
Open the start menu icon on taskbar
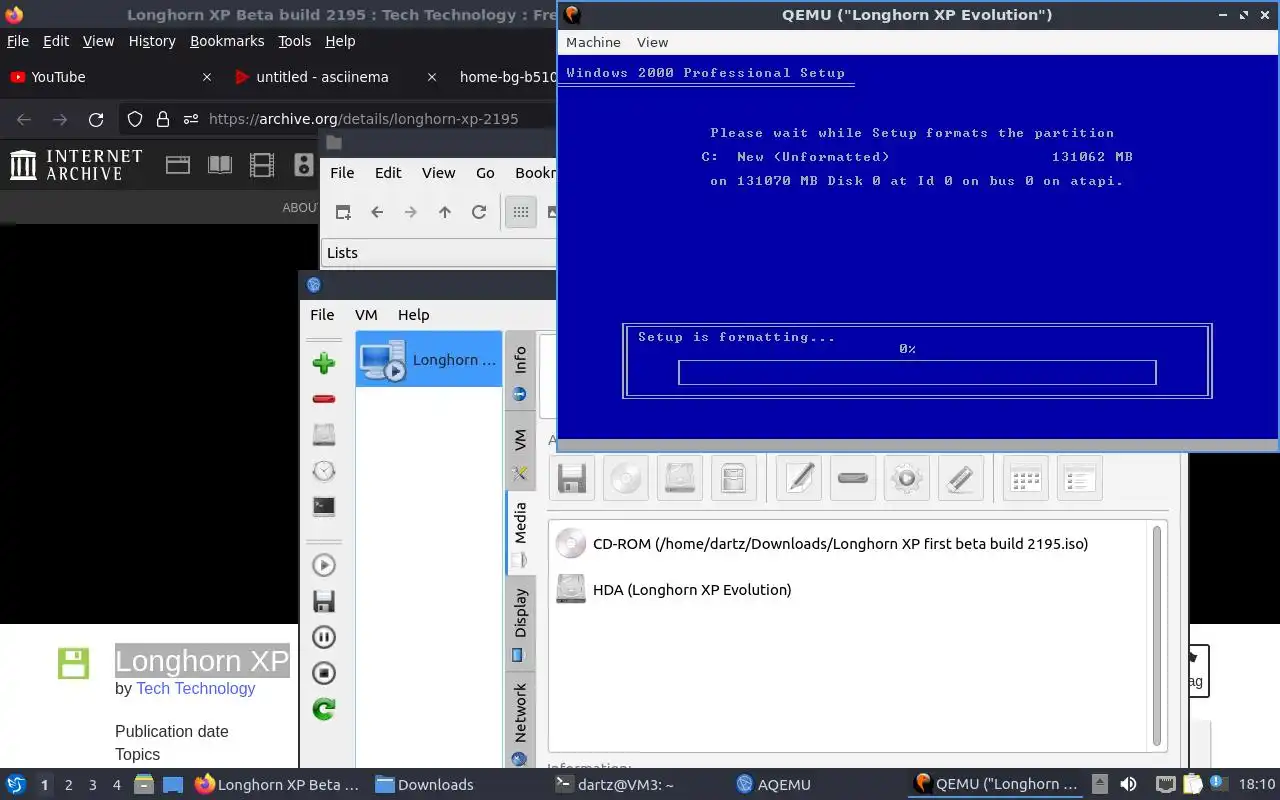16,785
